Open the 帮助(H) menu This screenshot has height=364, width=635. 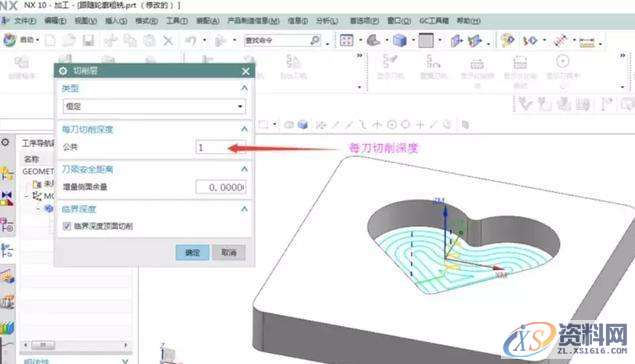coord(469,21)
